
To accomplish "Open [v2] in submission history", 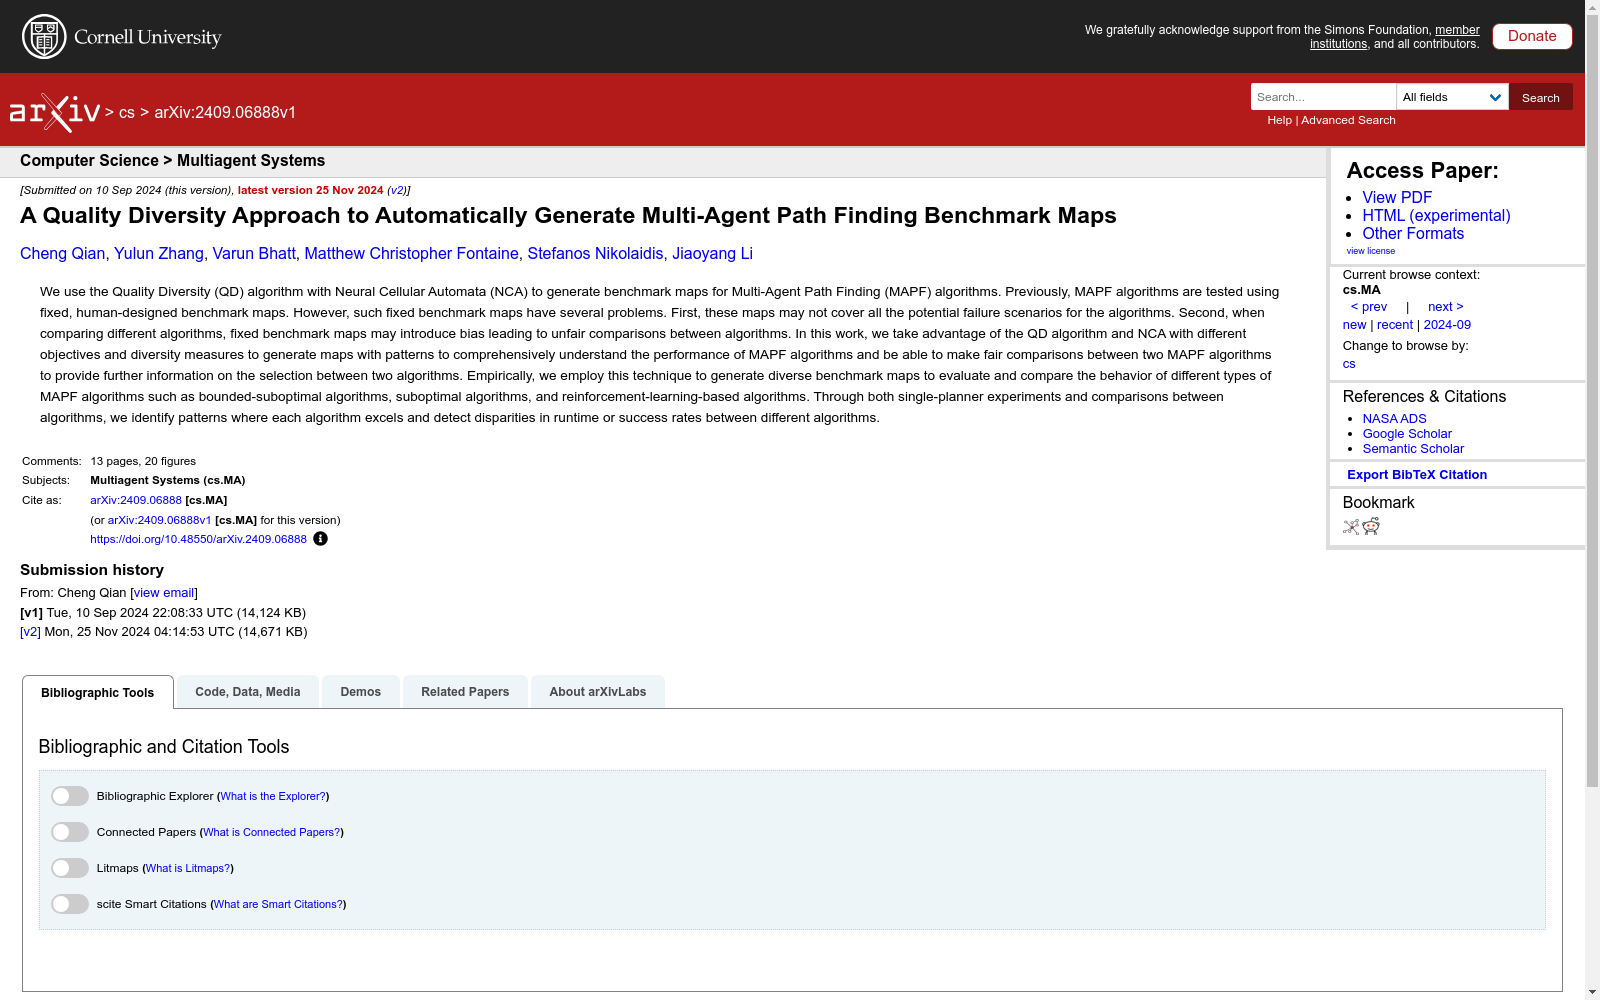I will (30, 632).
